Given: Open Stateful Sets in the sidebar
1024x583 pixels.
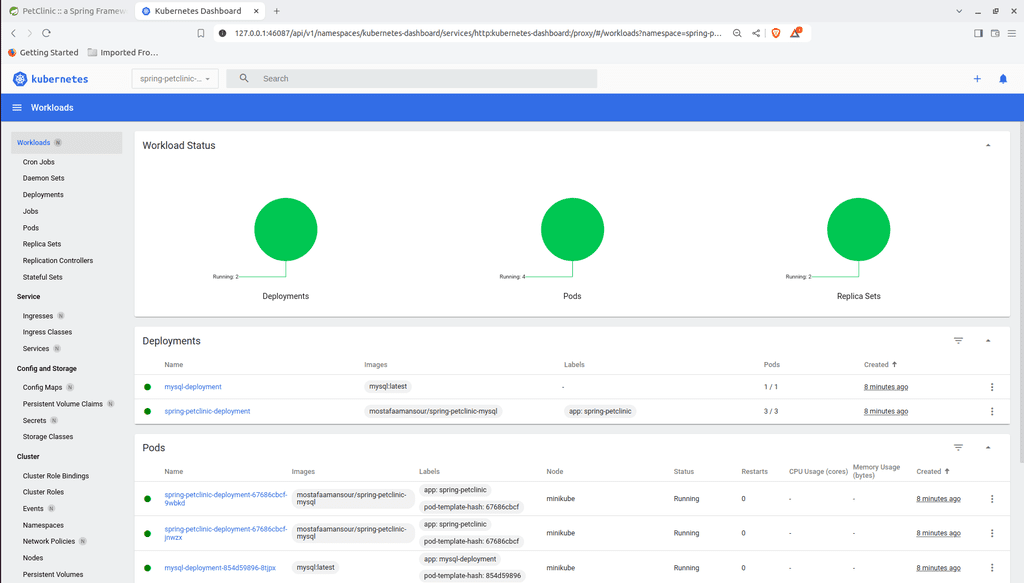Looking at the screenshot, I should pyautogui.click(x=42, y=277).
